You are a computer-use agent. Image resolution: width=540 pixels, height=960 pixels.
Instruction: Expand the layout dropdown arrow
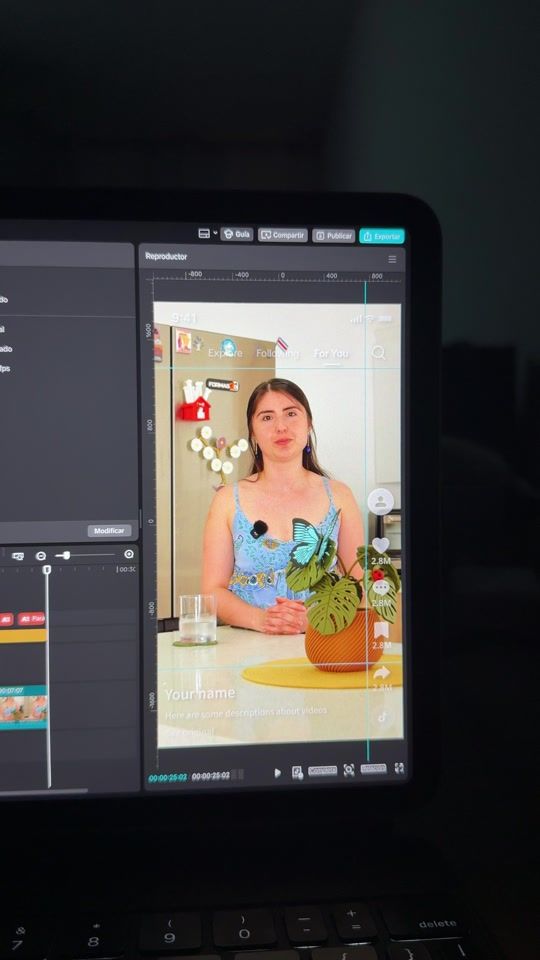[215, 233]
